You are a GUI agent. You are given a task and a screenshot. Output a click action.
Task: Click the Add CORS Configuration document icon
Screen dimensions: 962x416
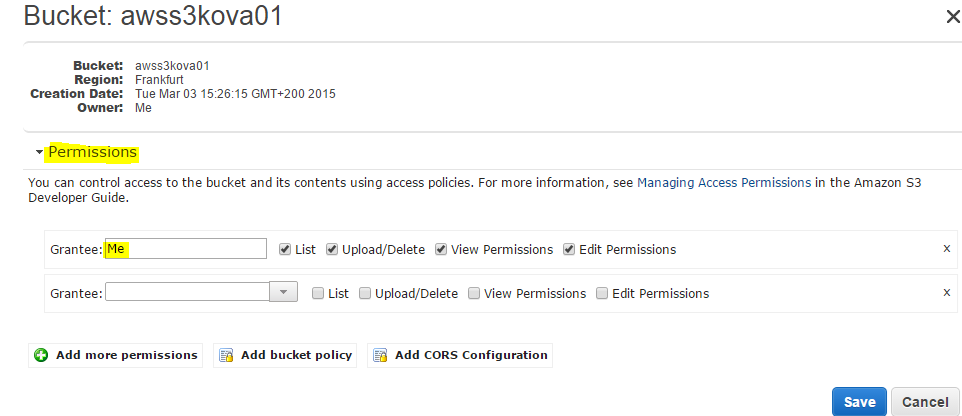[x=380, y=355]
